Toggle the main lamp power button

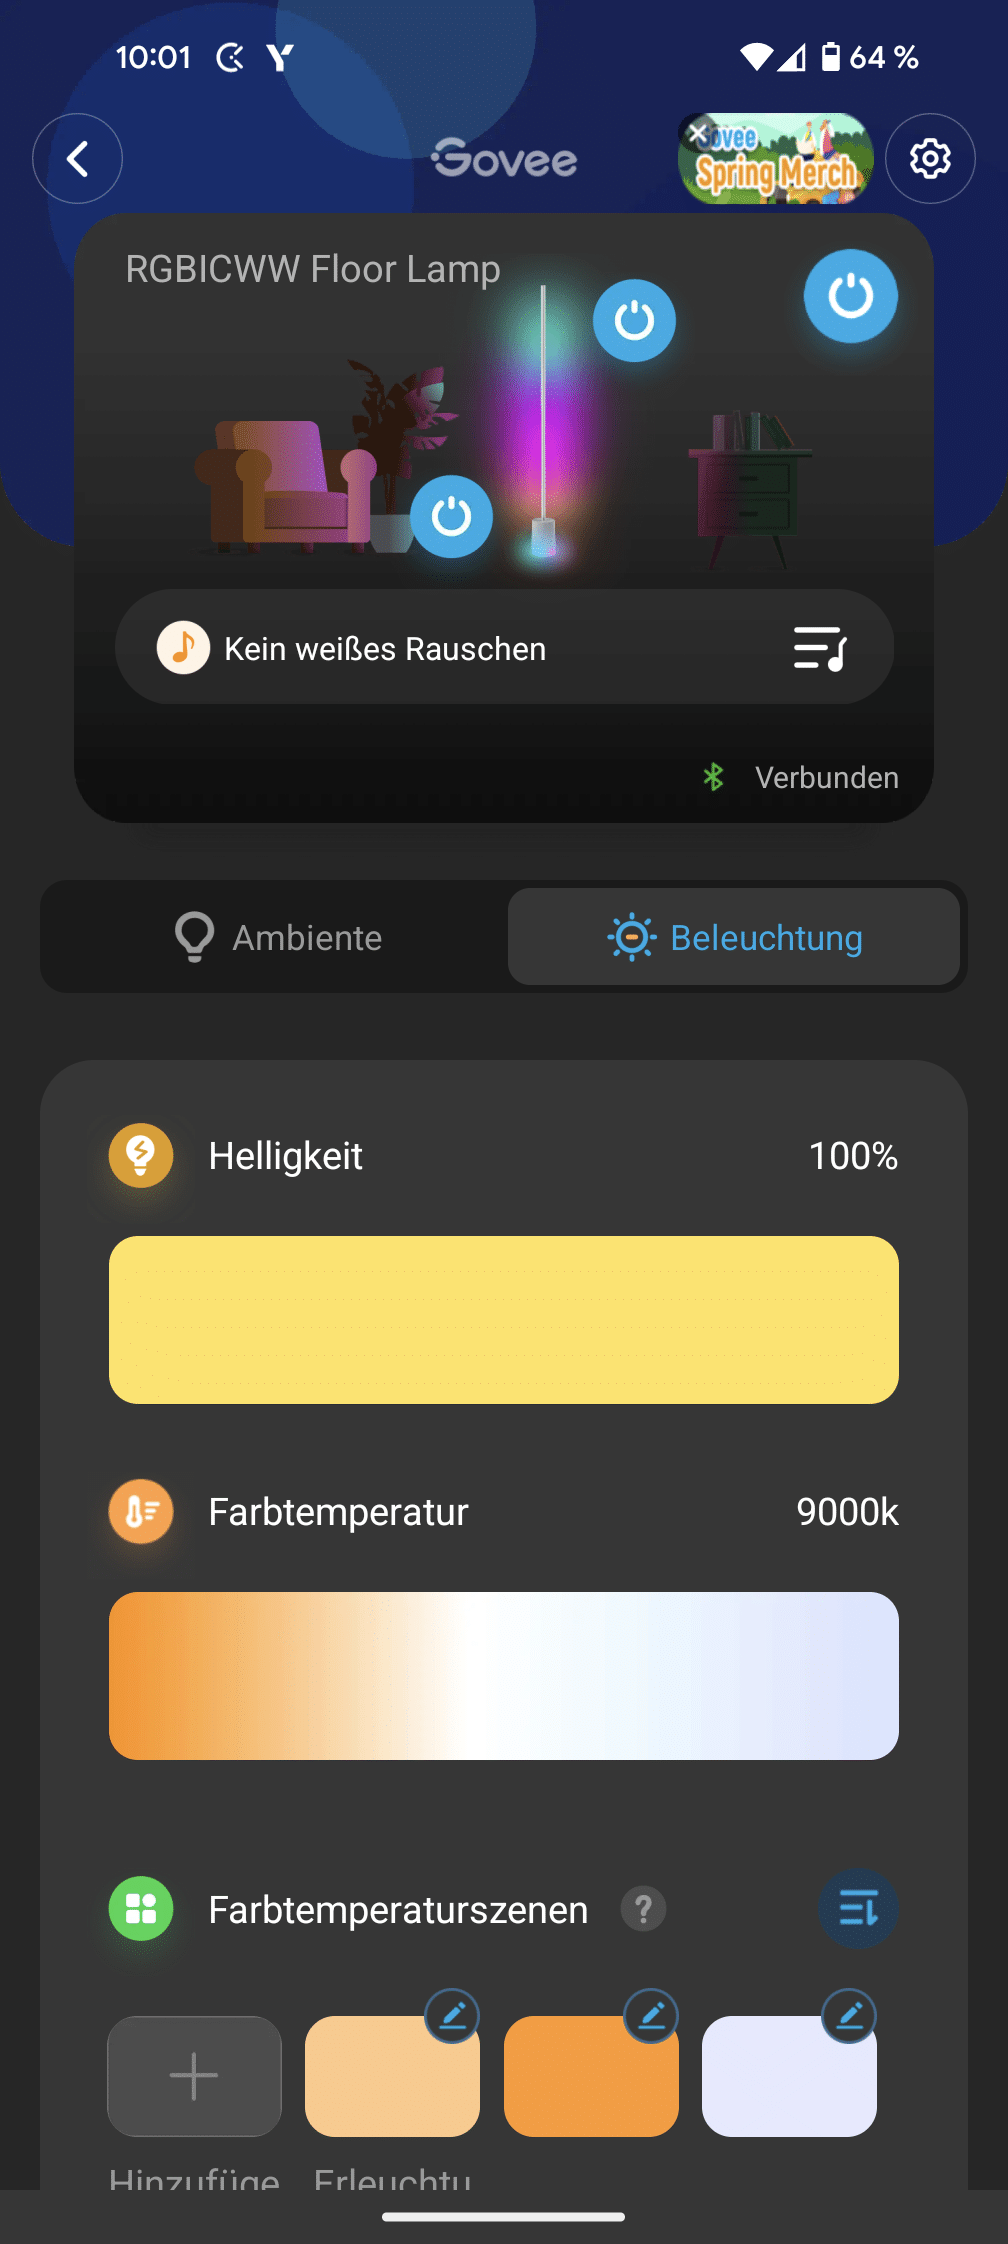pos(850,296)
